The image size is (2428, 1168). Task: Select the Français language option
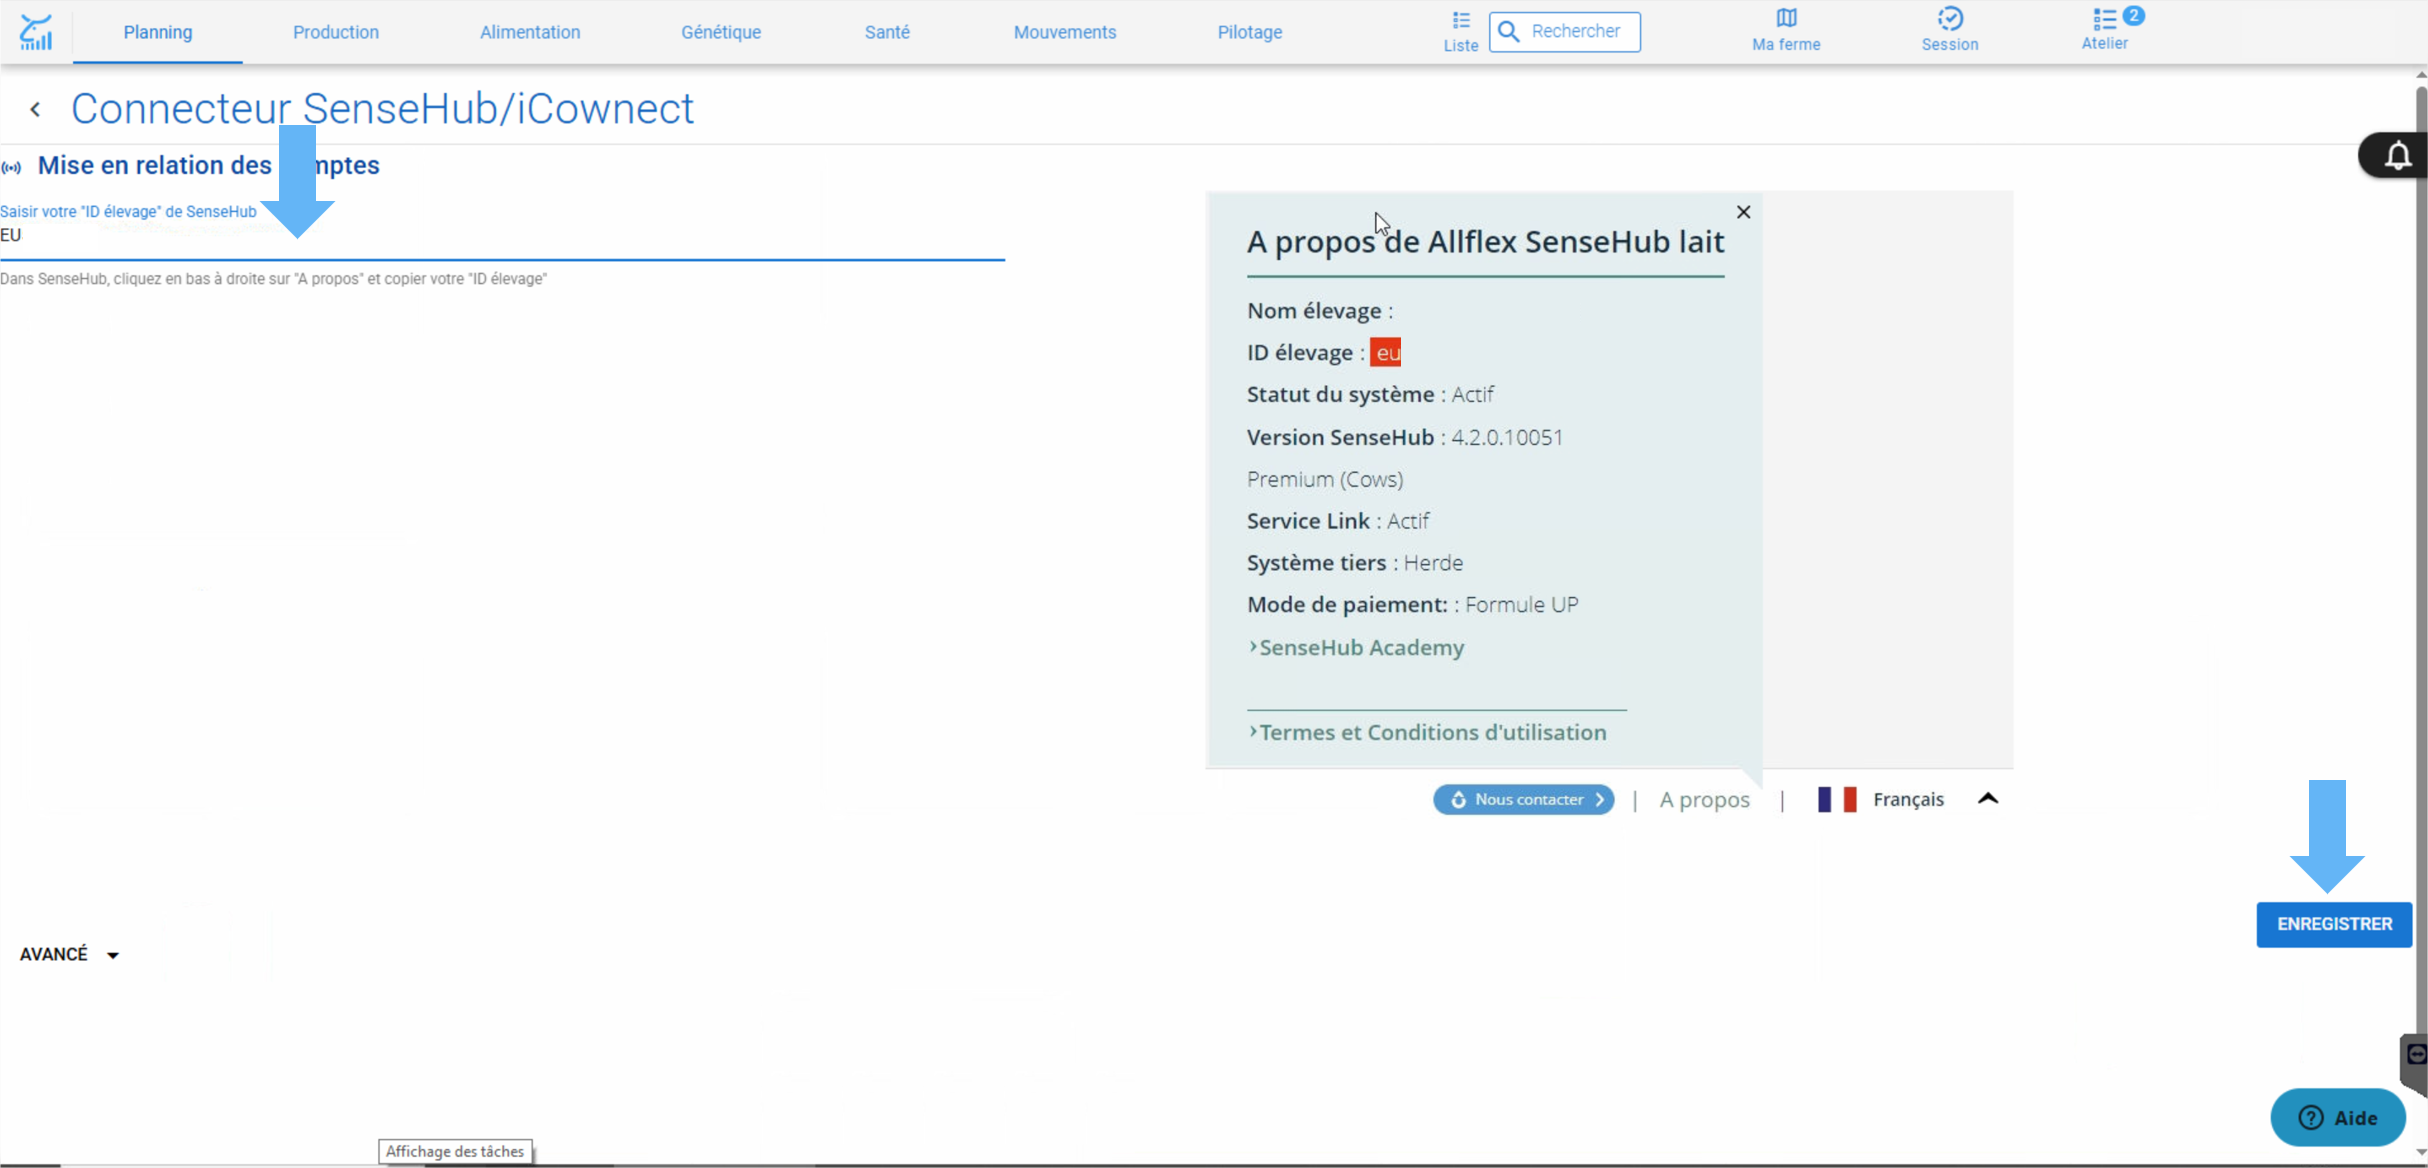(1908, 799)
